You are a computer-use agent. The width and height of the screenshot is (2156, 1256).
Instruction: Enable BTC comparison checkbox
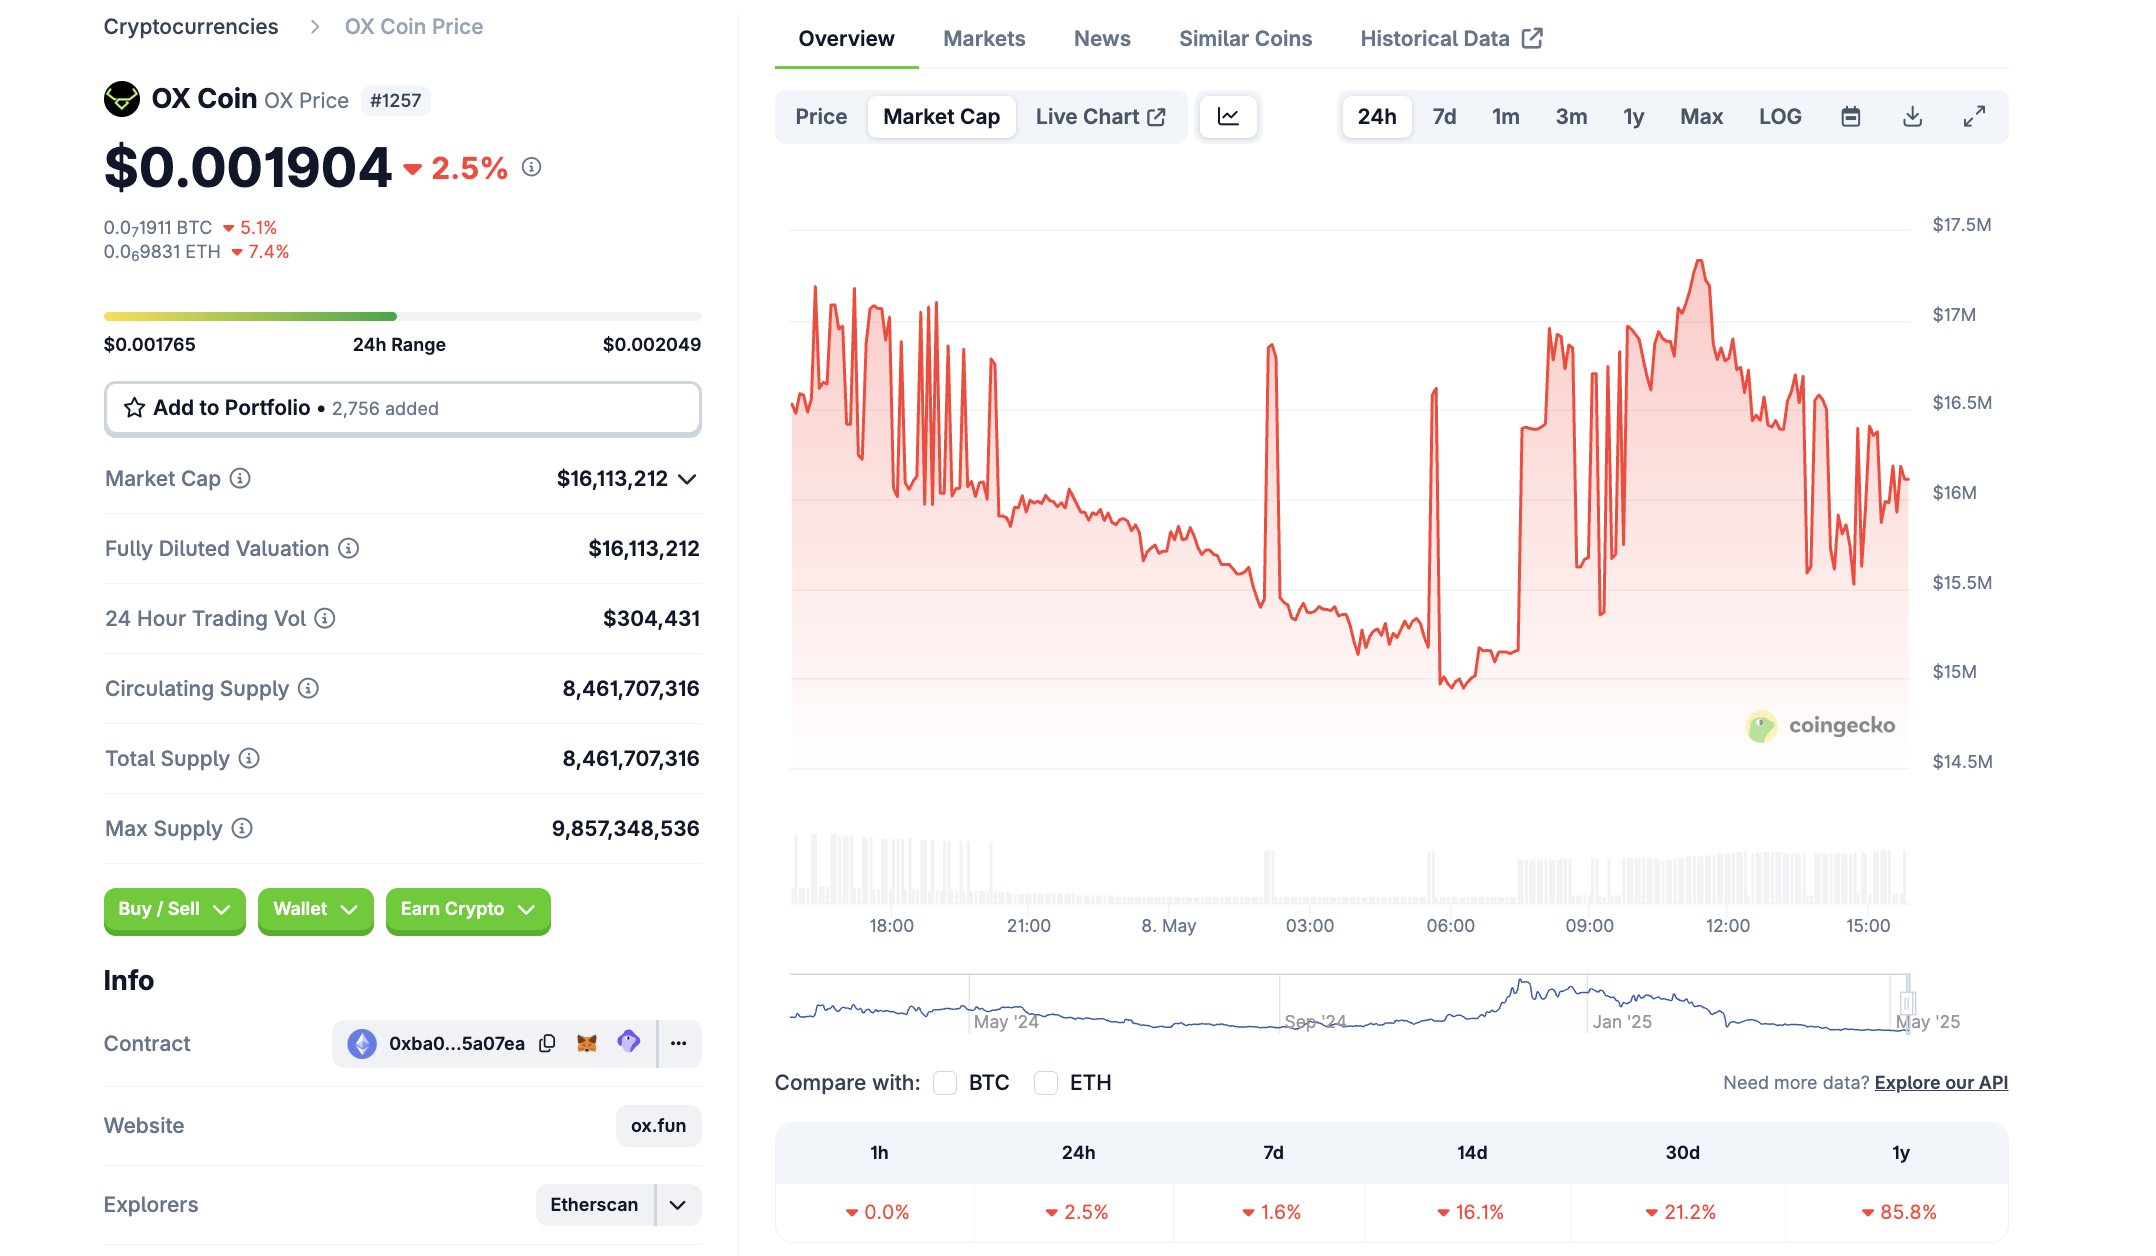[x=945, y=1083]
